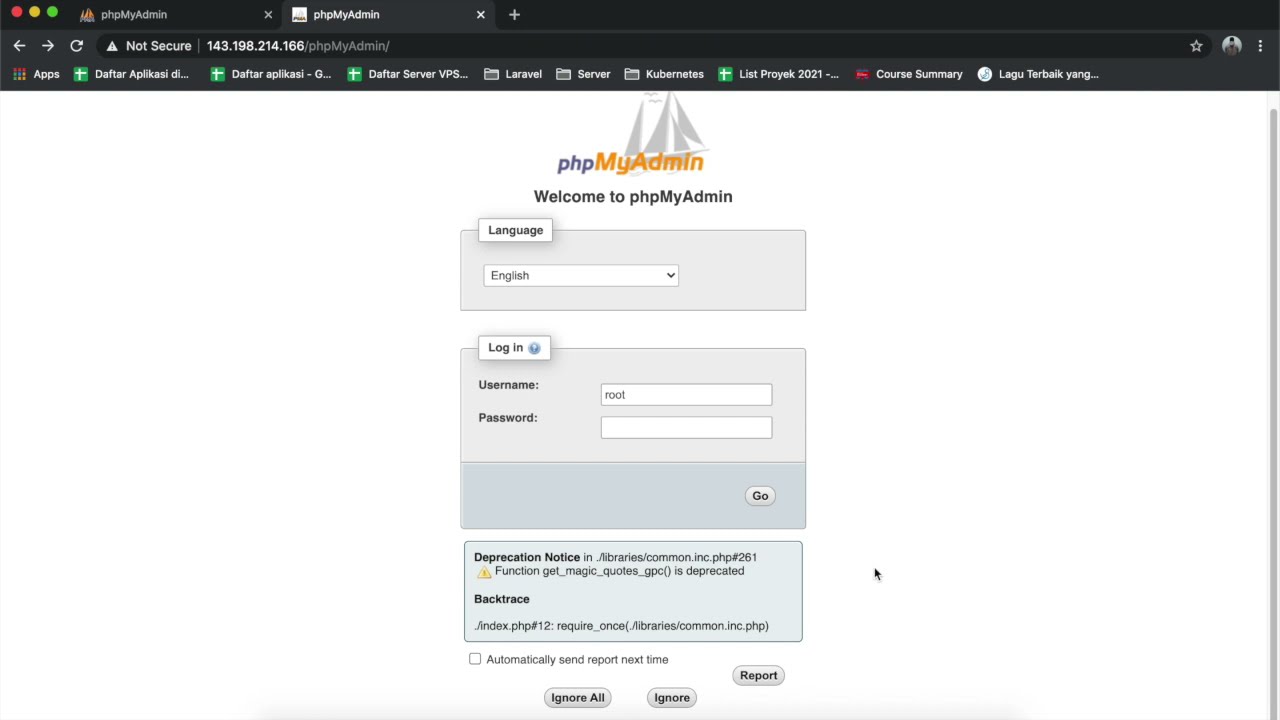Click the 'Backtrace' heading text
This screenshot has height=720, width=1280.
502,599
